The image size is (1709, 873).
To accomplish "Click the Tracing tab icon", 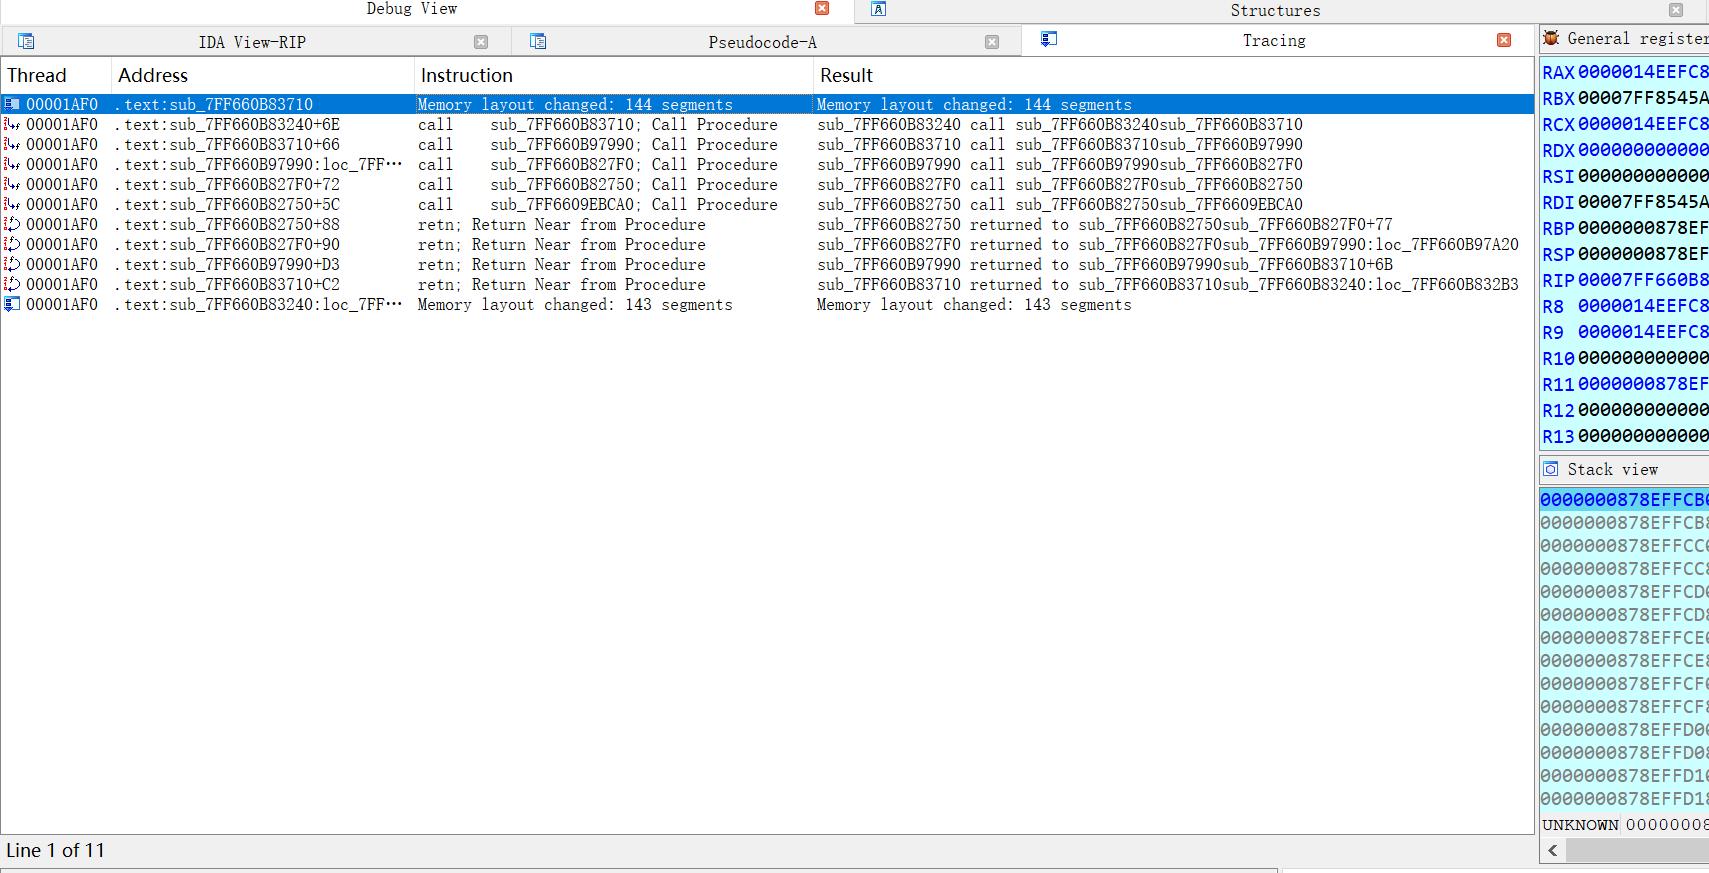I will [x=1048, y=39].
